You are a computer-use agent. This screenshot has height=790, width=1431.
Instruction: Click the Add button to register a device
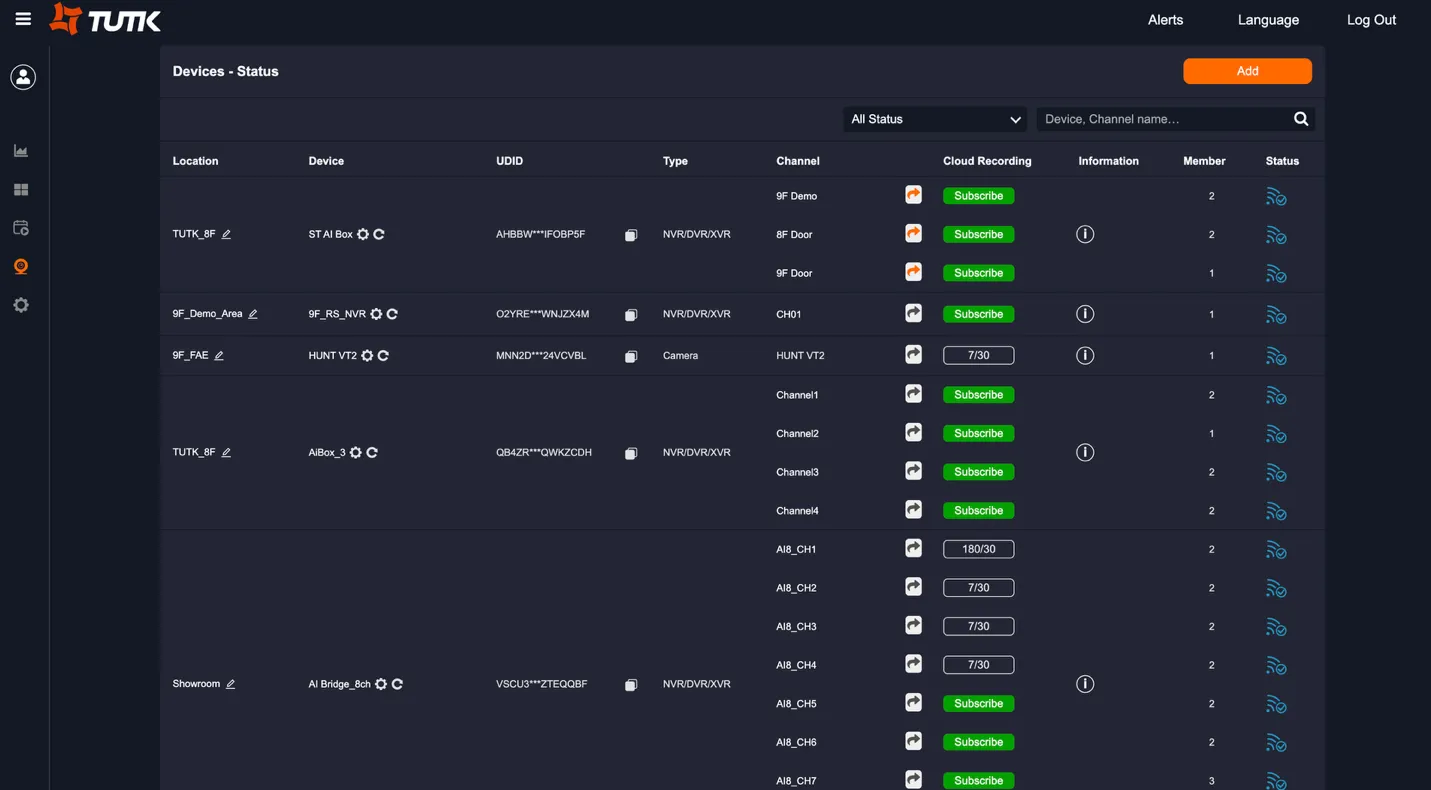1246,70
